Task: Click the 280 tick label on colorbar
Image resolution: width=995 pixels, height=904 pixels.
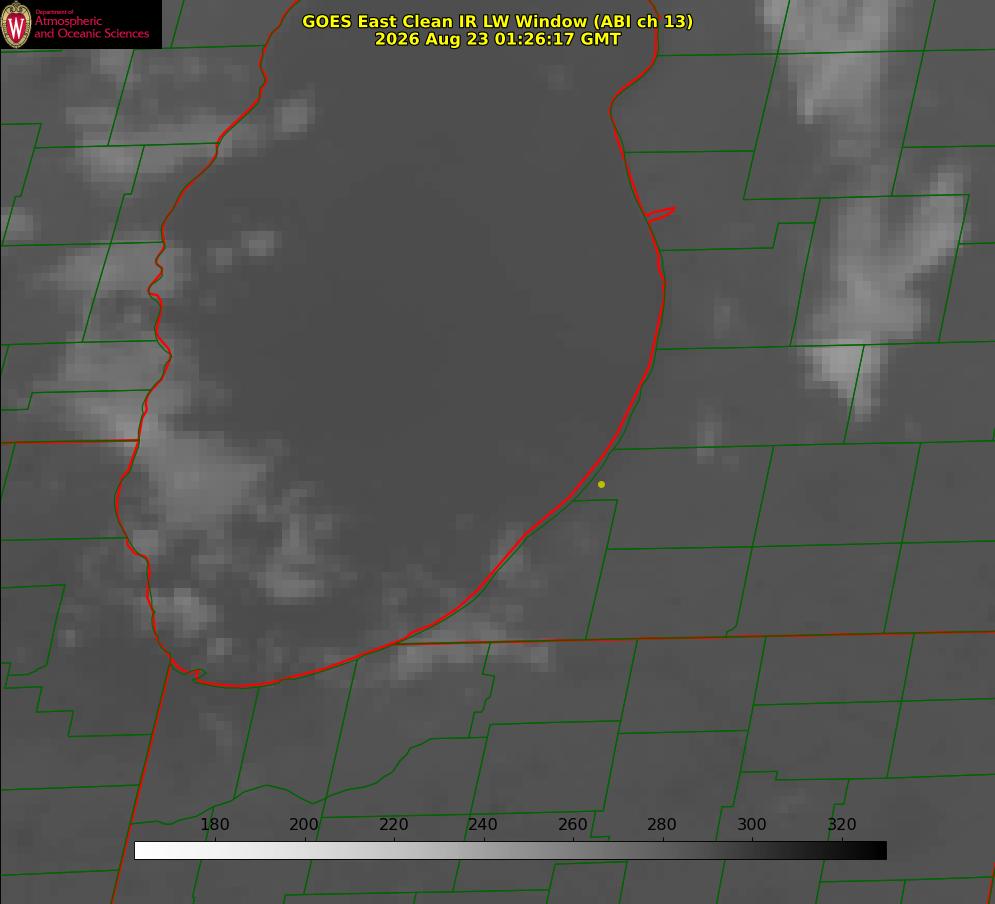Action: (662, 824)
